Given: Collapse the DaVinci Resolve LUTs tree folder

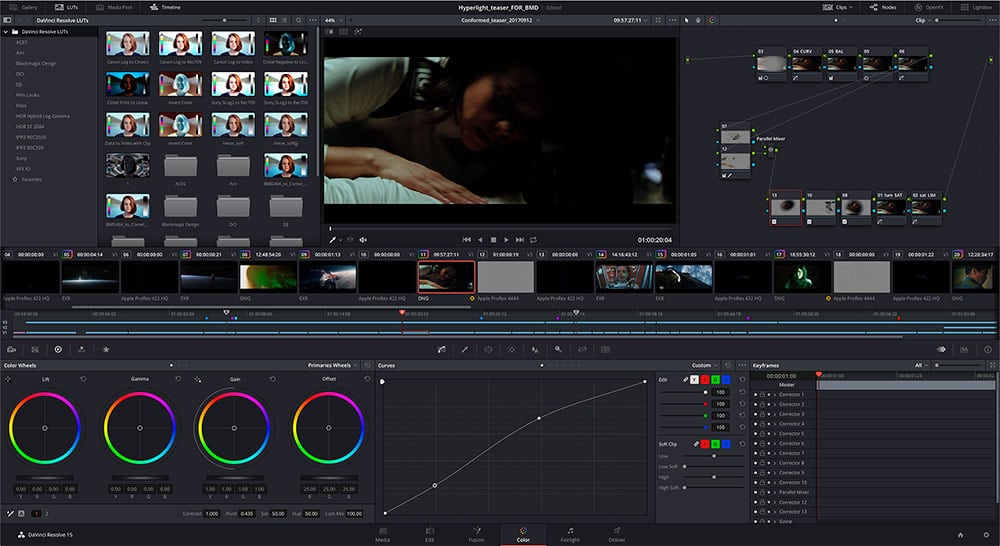Looking at the screenshot, I should click(x=6, y=31).
